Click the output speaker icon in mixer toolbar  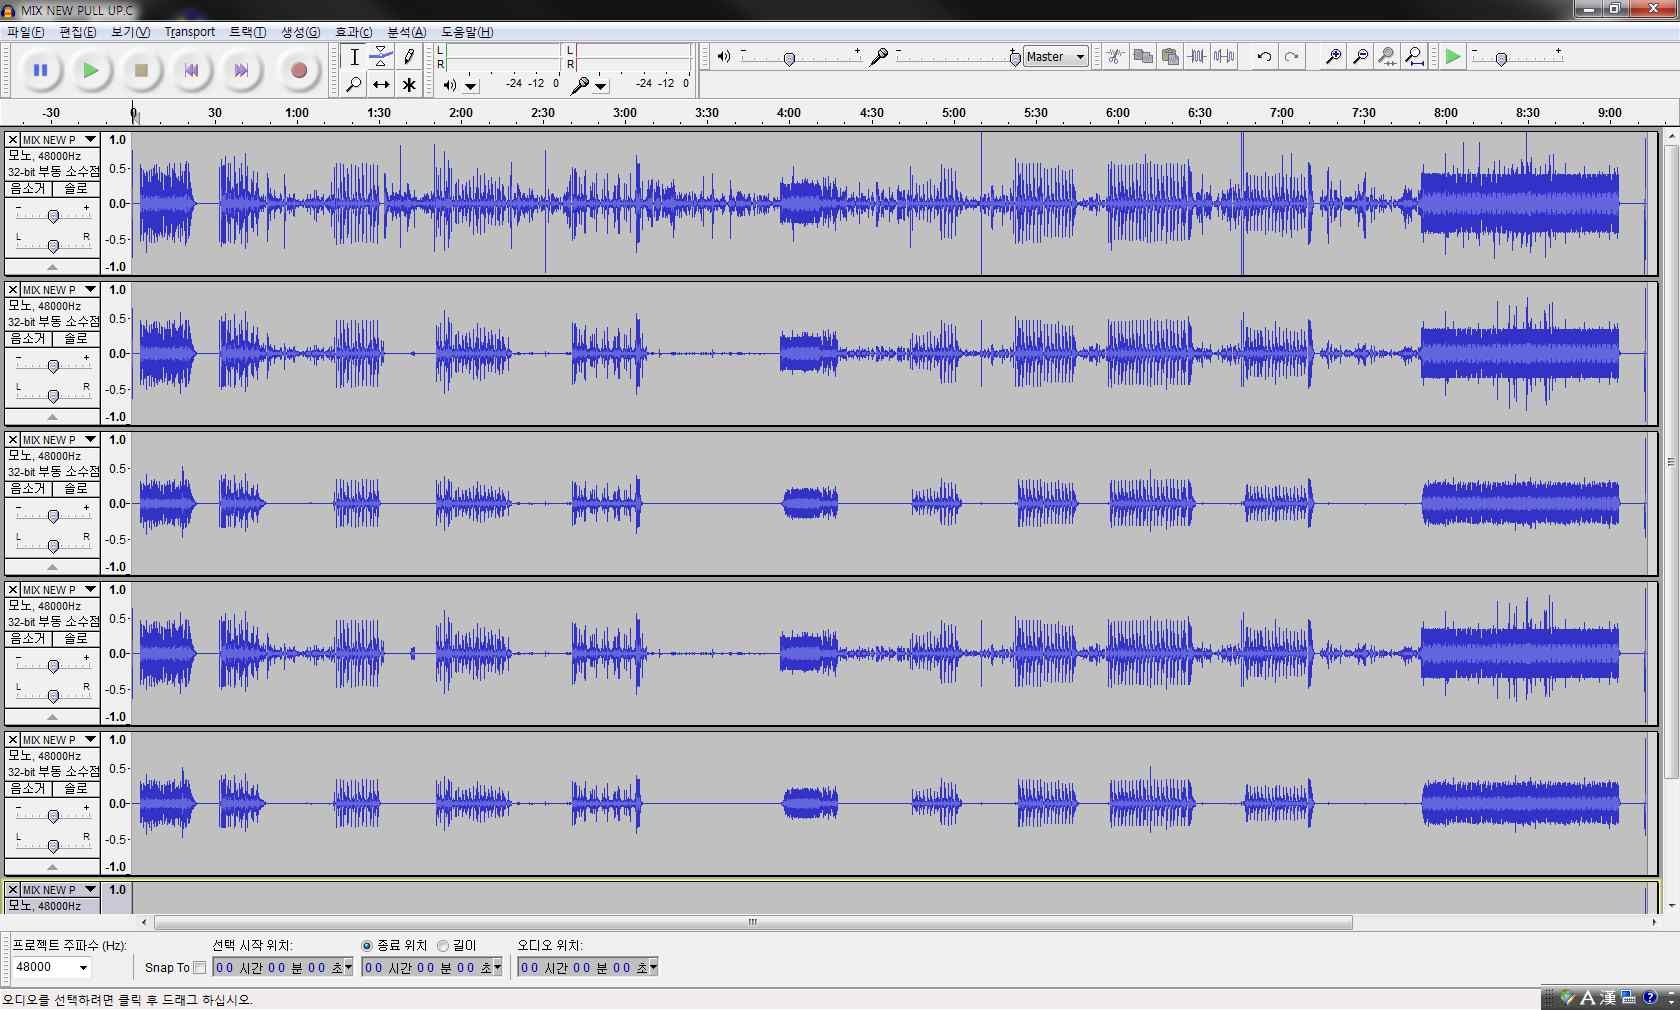(723, 56)
